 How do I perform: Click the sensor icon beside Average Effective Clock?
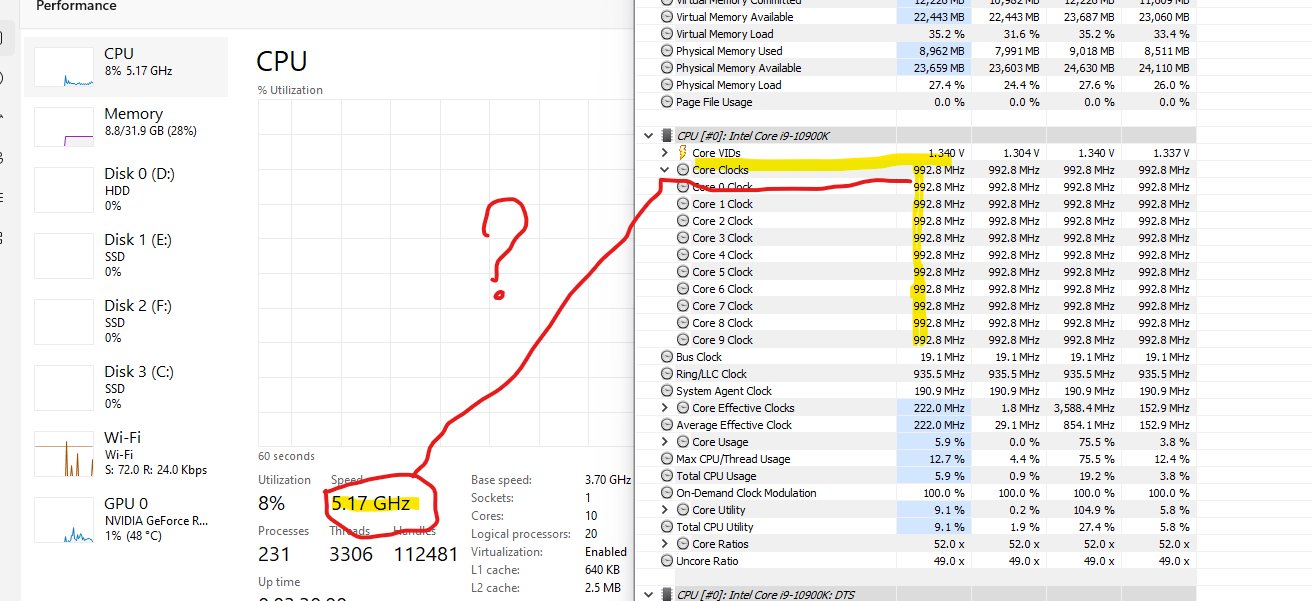coord(667,425)
